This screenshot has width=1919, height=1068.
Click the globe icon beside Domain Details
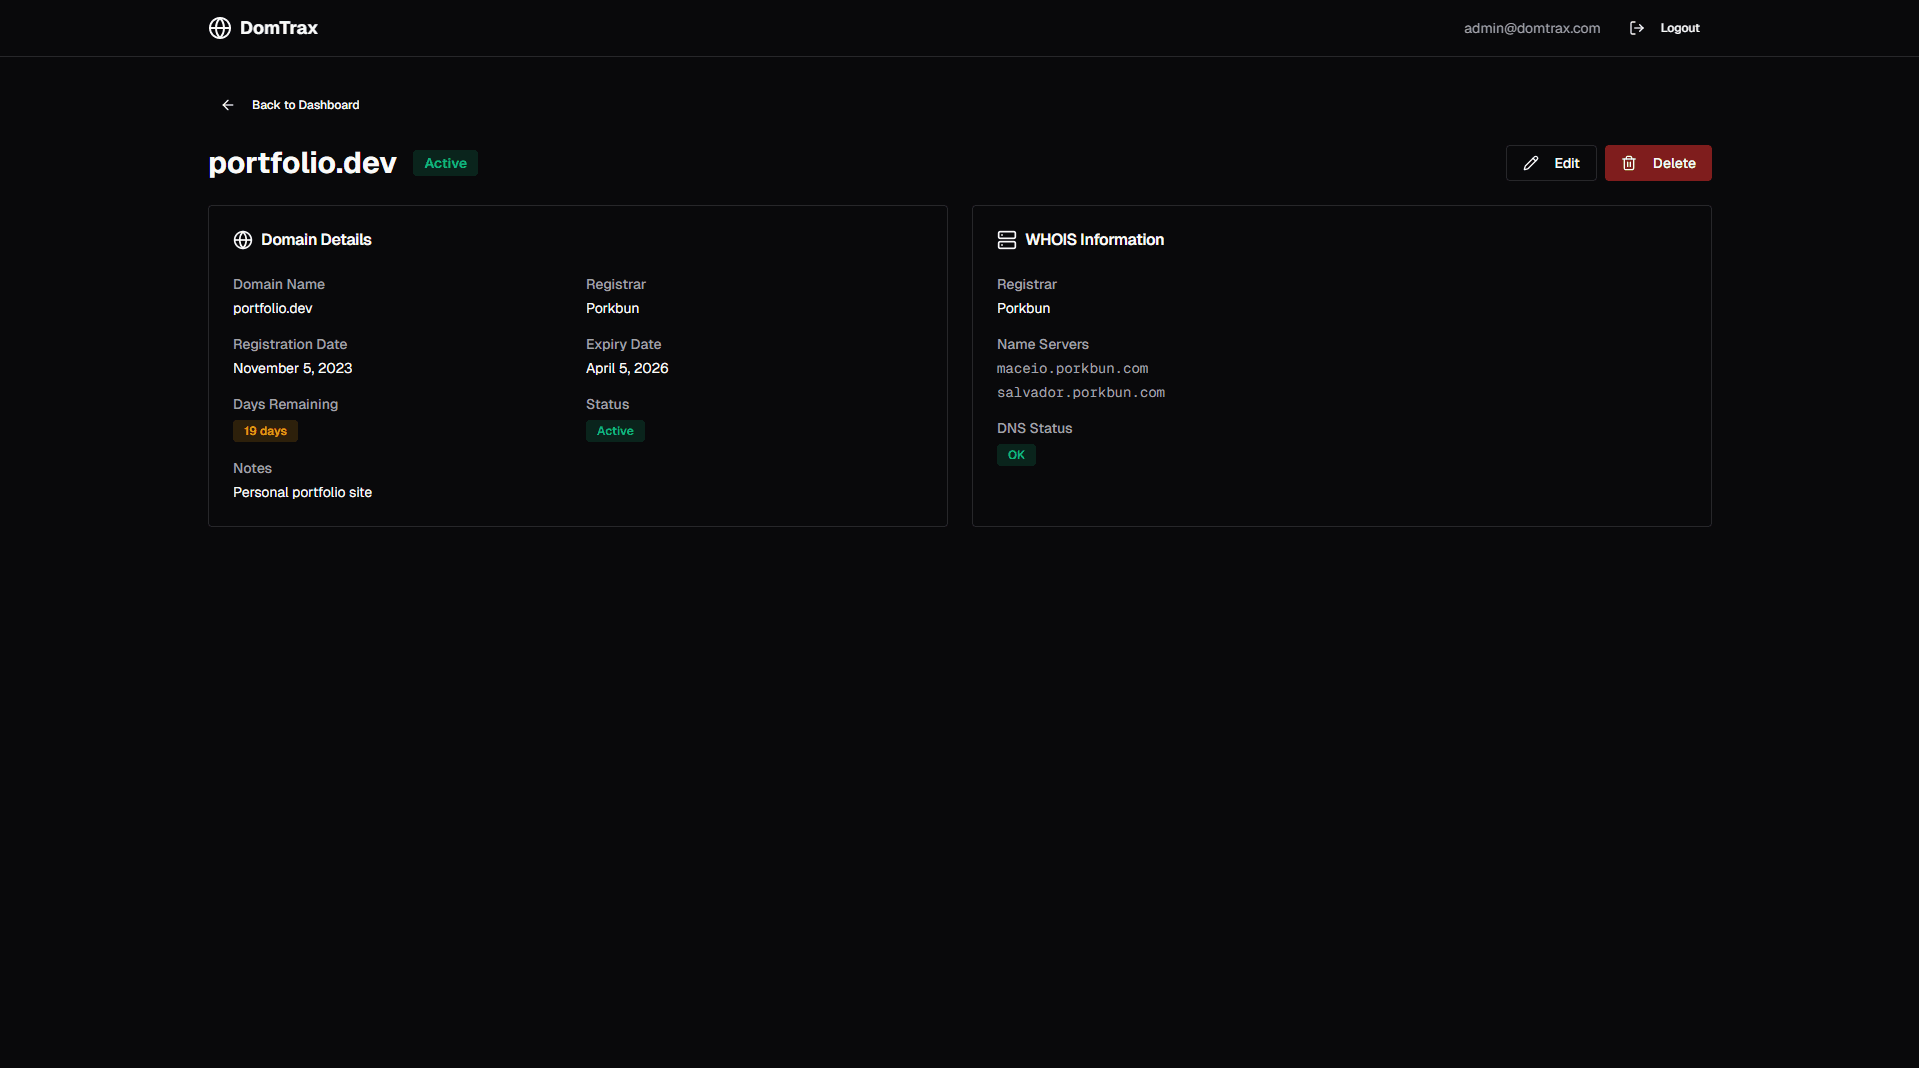click(242, 240)
